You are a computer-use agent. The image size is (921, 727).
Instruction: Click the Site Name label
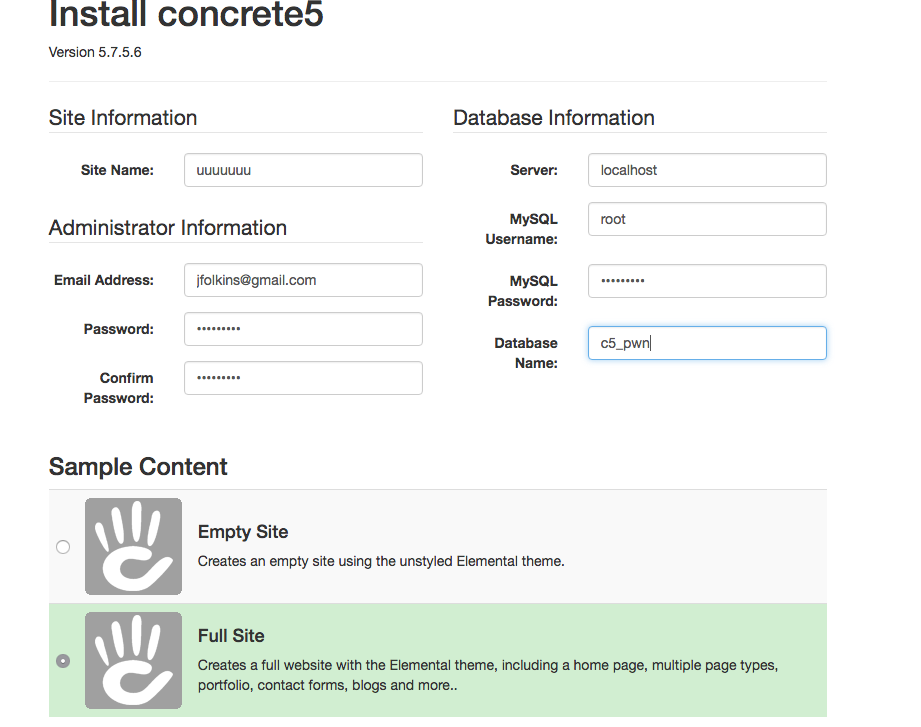pyautogui.click(x=117, y=170)
